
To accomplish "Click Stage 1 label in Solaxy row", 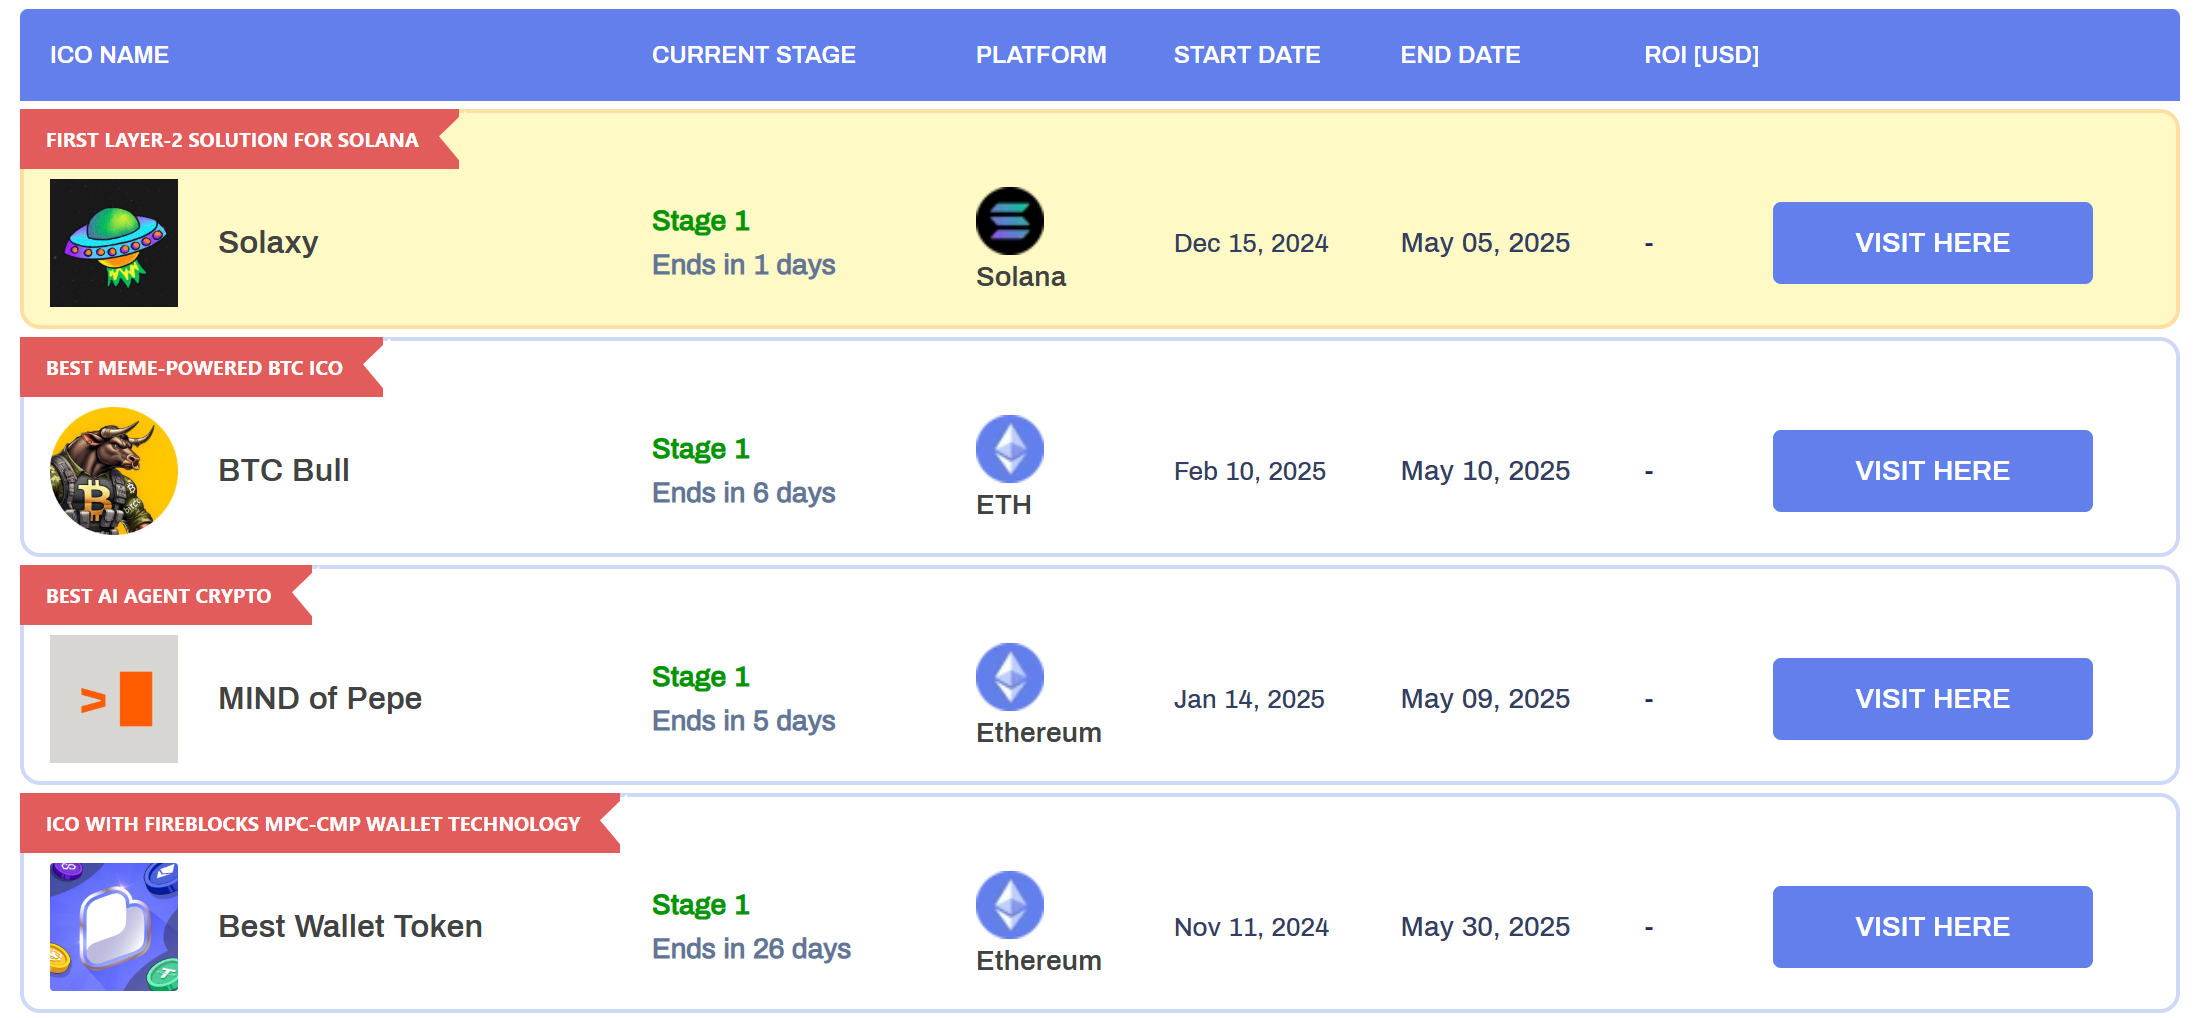I will [701, 221].
